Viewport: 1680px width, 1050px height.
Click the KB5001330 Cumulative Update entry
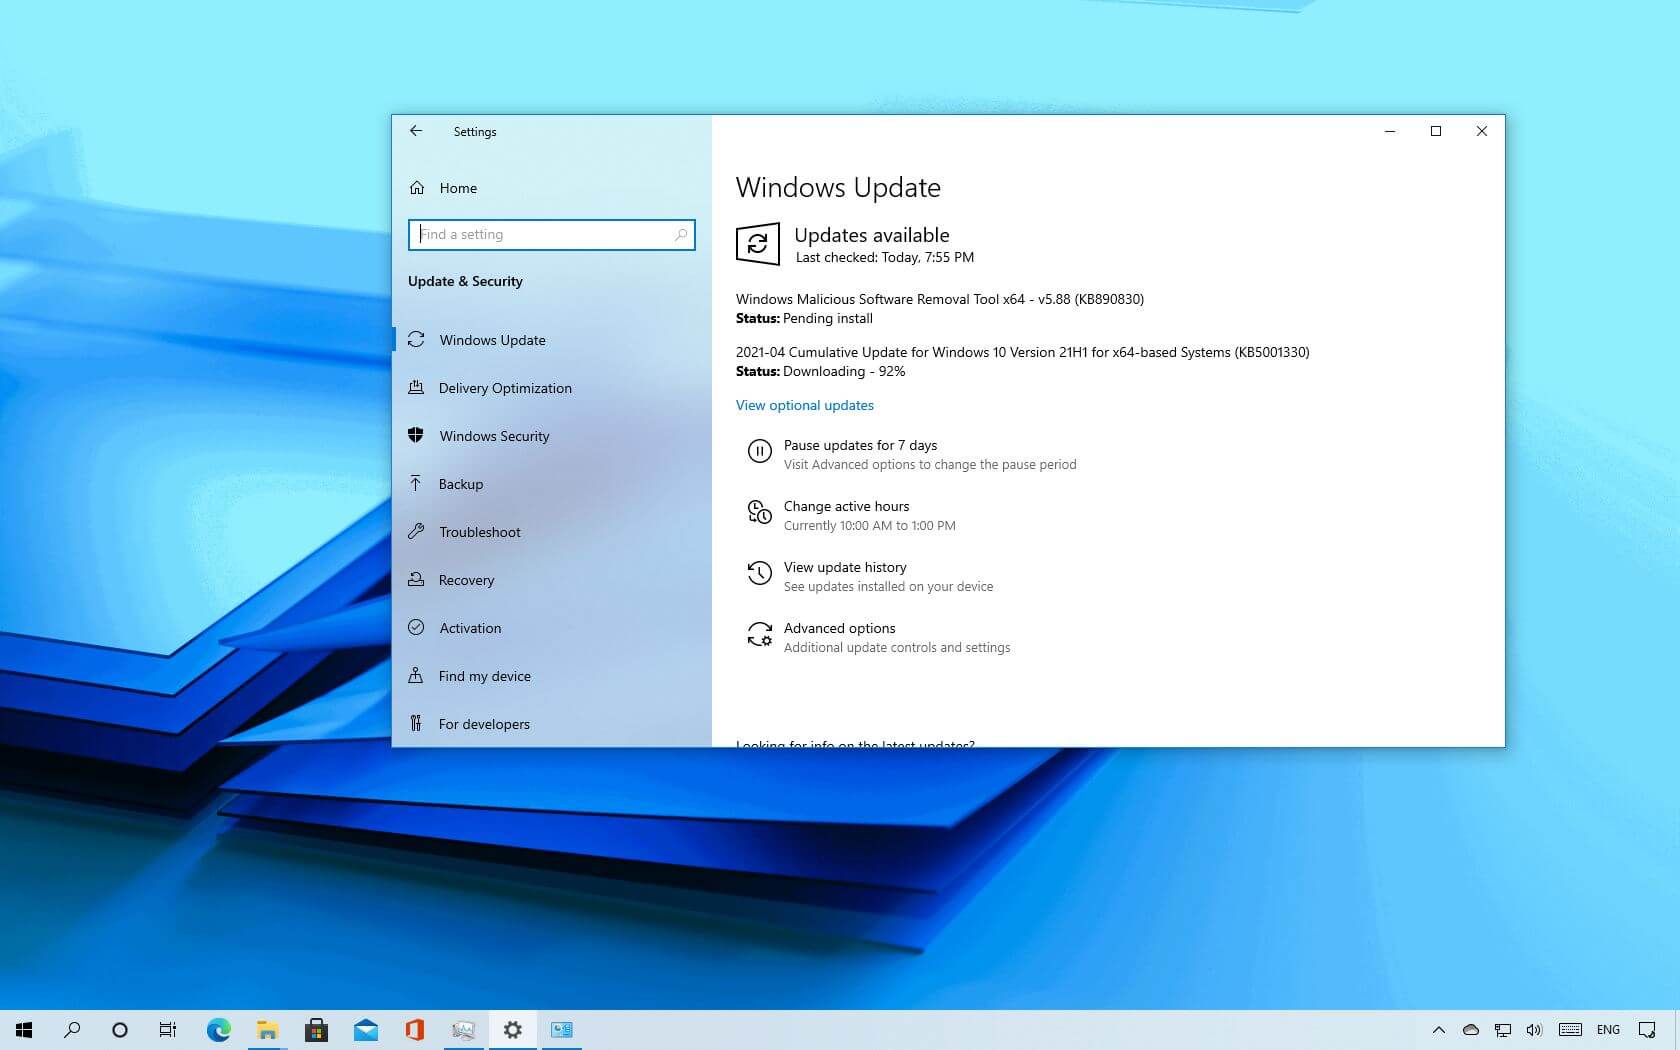(x=1022, y=352)
